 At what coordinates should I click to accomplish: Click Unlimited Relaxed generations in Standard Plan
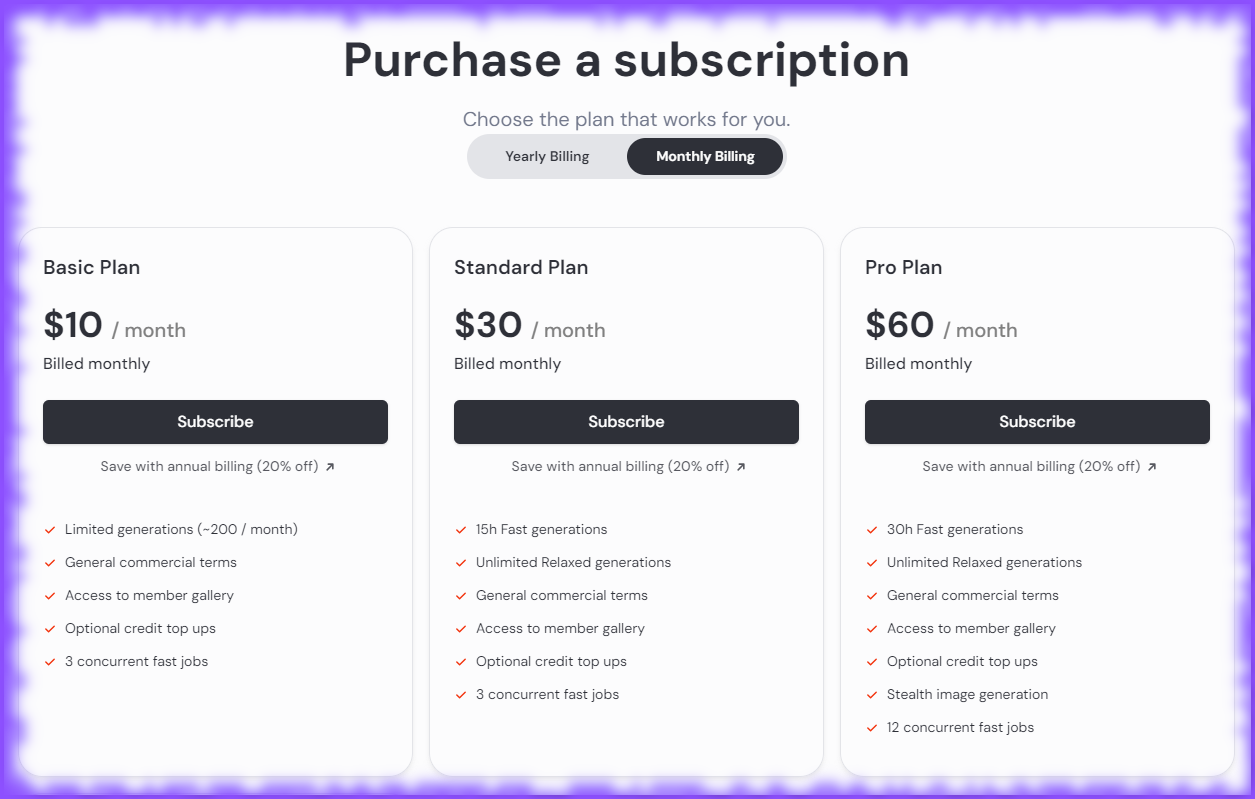[573, 562]
